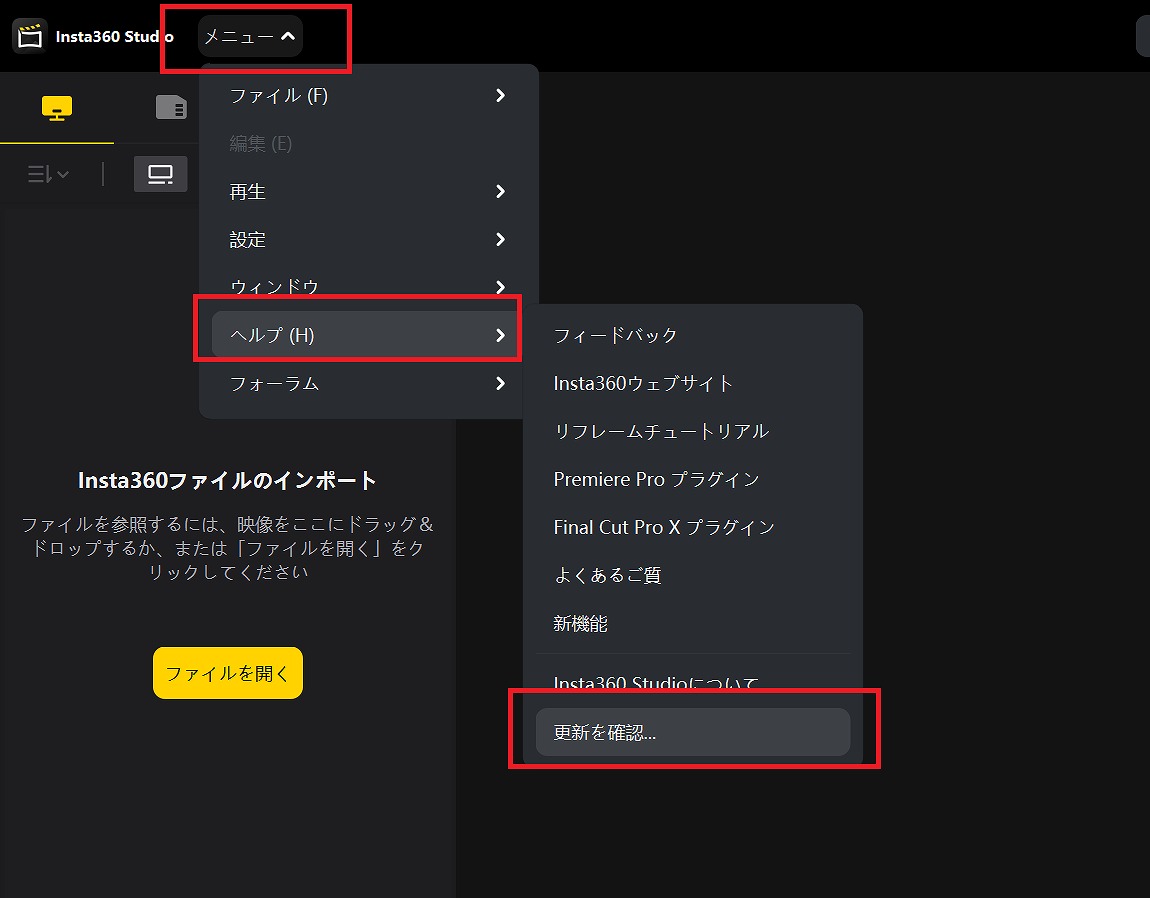Expand the ウィンドウ submenu
The image size is (1150, 898).
(x=368, y=287)
